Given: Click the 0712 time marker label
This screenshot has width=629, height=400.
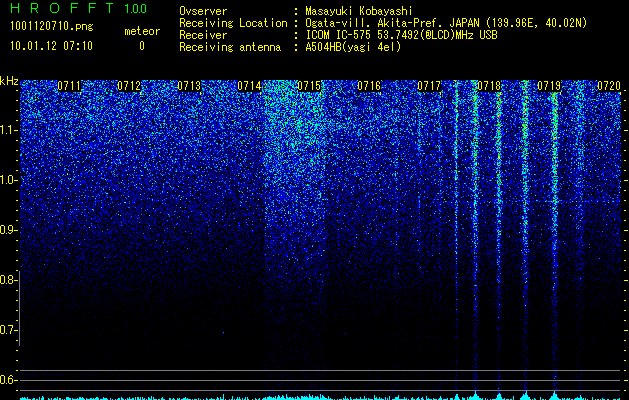Looking at the screenshot, I should 129,86.
